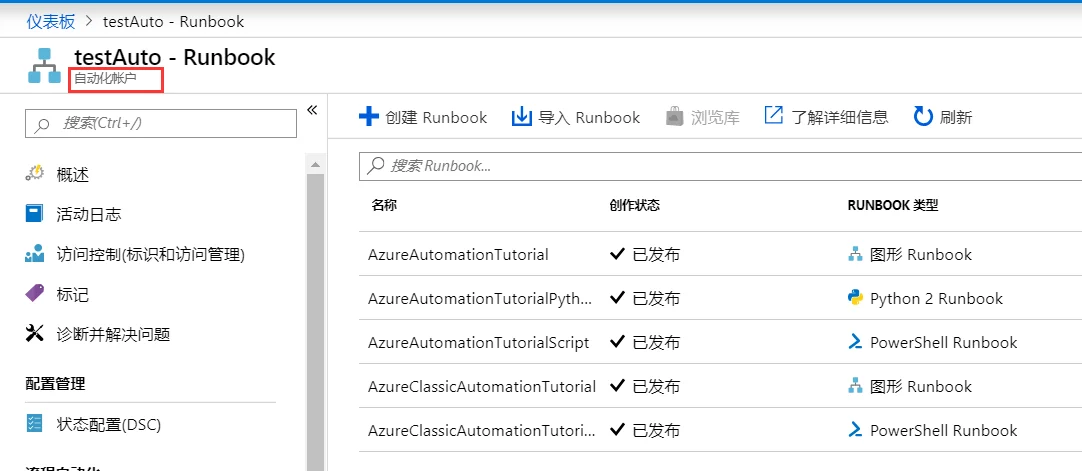Click the download arrow icon for 导入 Runbook
Image resolution: width=1082 pixels, height=471 pixels.
coord(521,116)
